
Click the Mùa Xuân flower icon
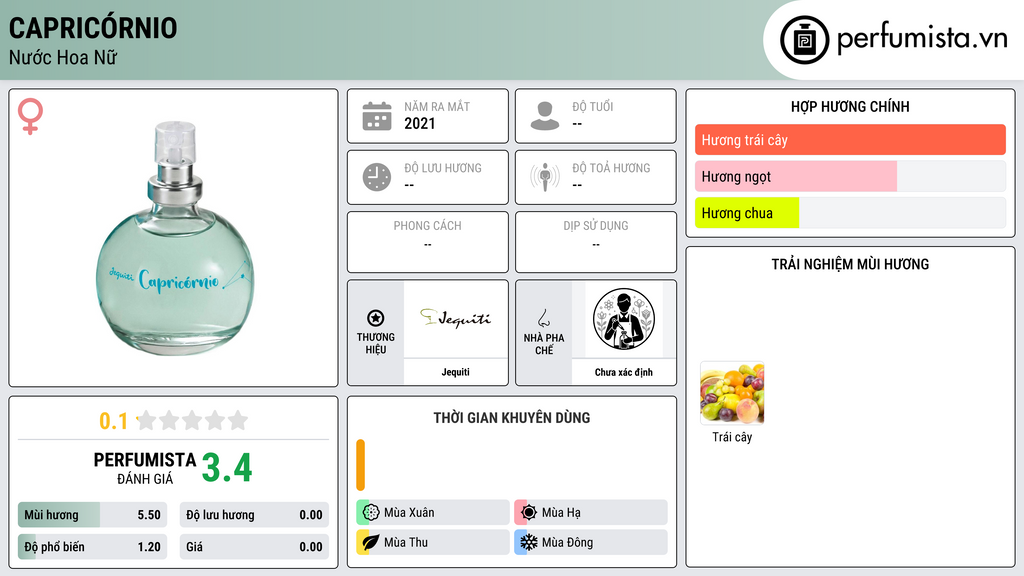371,513
